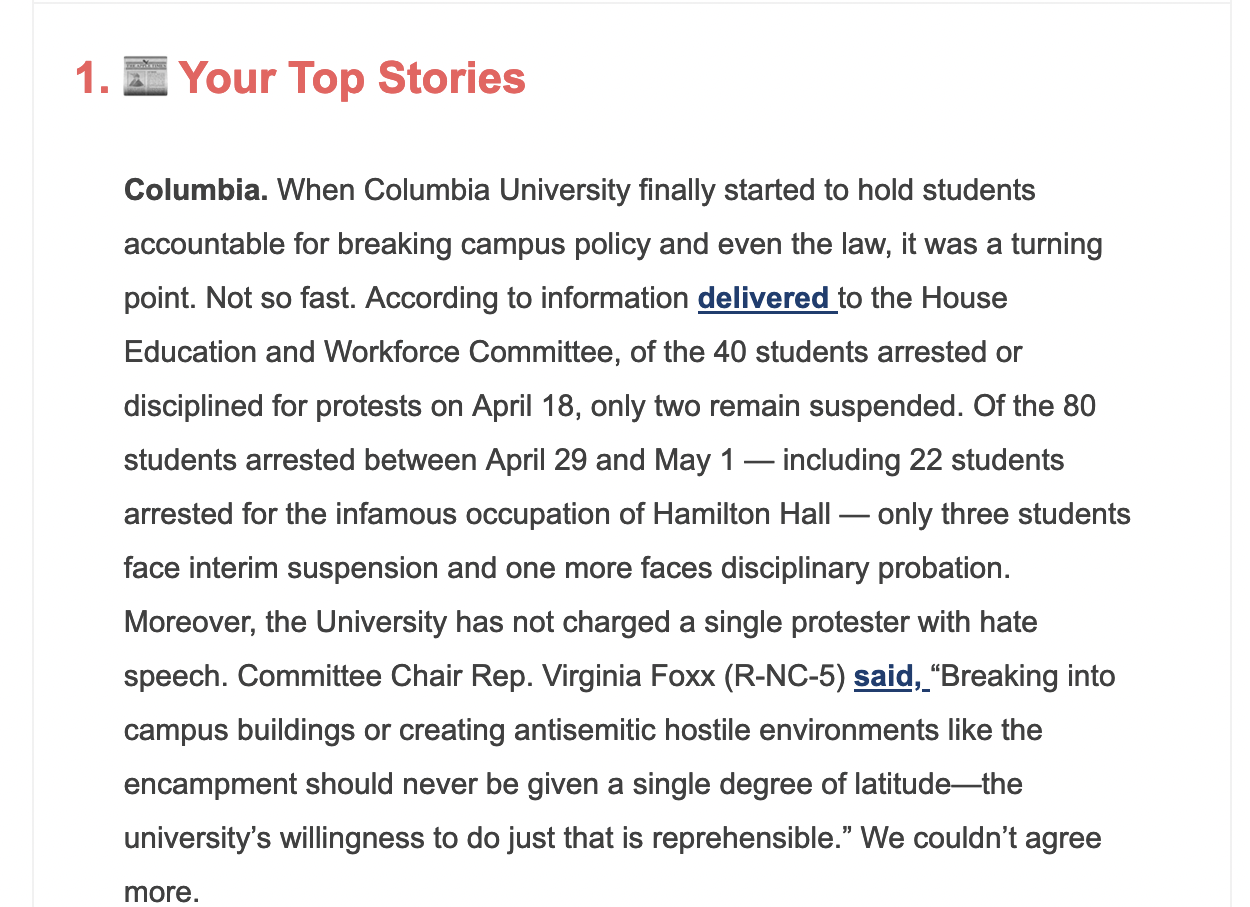Click the text "22 students"
Screen dimensions: 1250x907
[x=986, y=460]
